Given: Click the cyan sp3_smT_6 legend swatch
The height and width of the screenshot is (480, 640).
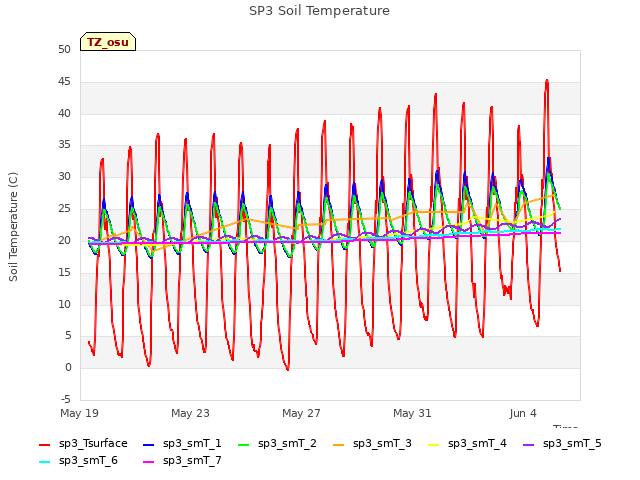Looking at the screenshot, I should [x=44, y=462].
